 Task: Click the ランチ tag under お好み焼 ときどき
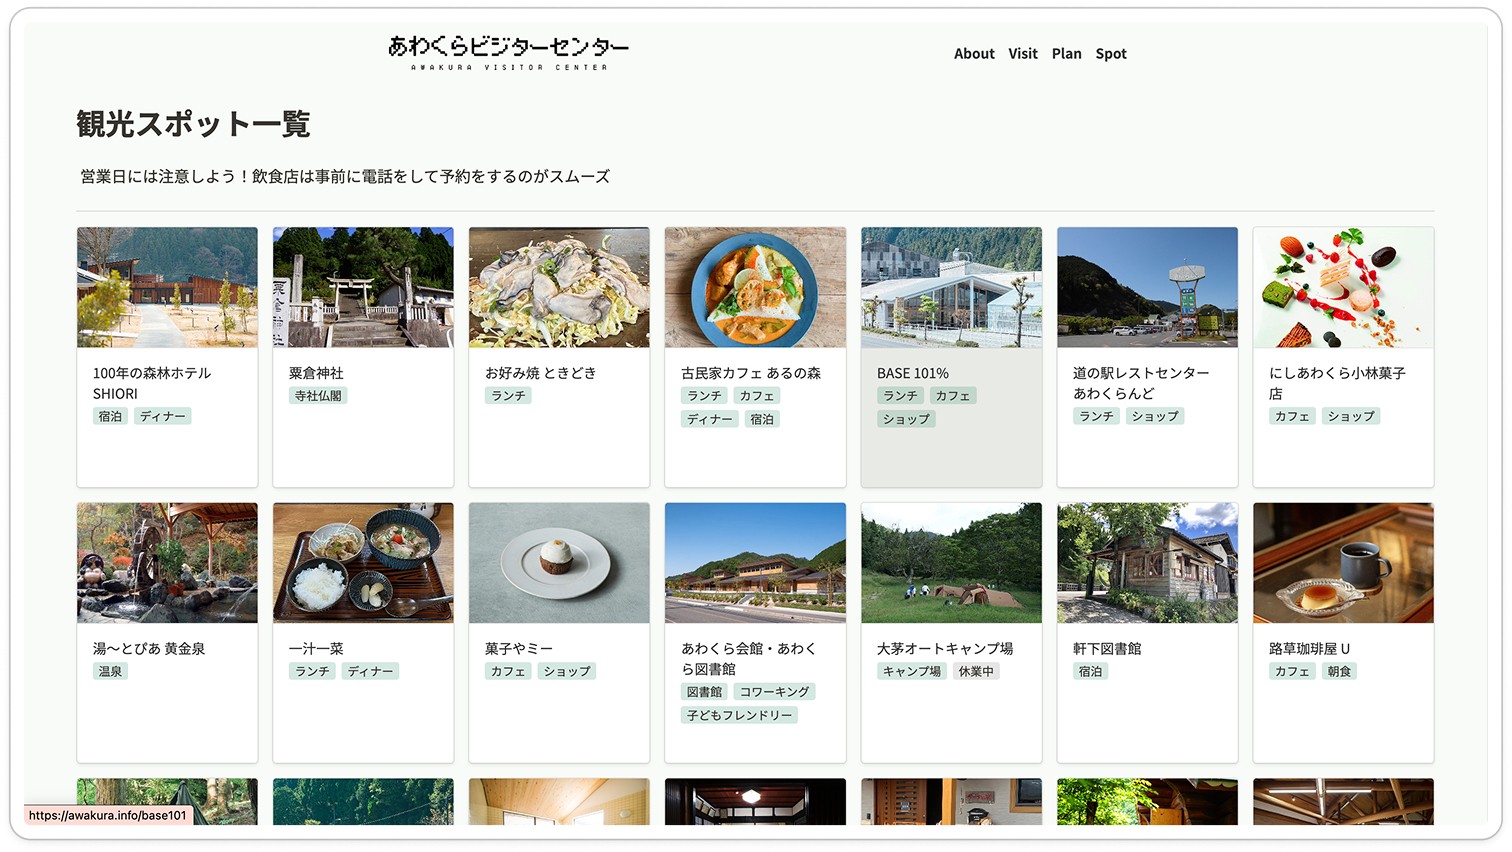pos(508,396)
